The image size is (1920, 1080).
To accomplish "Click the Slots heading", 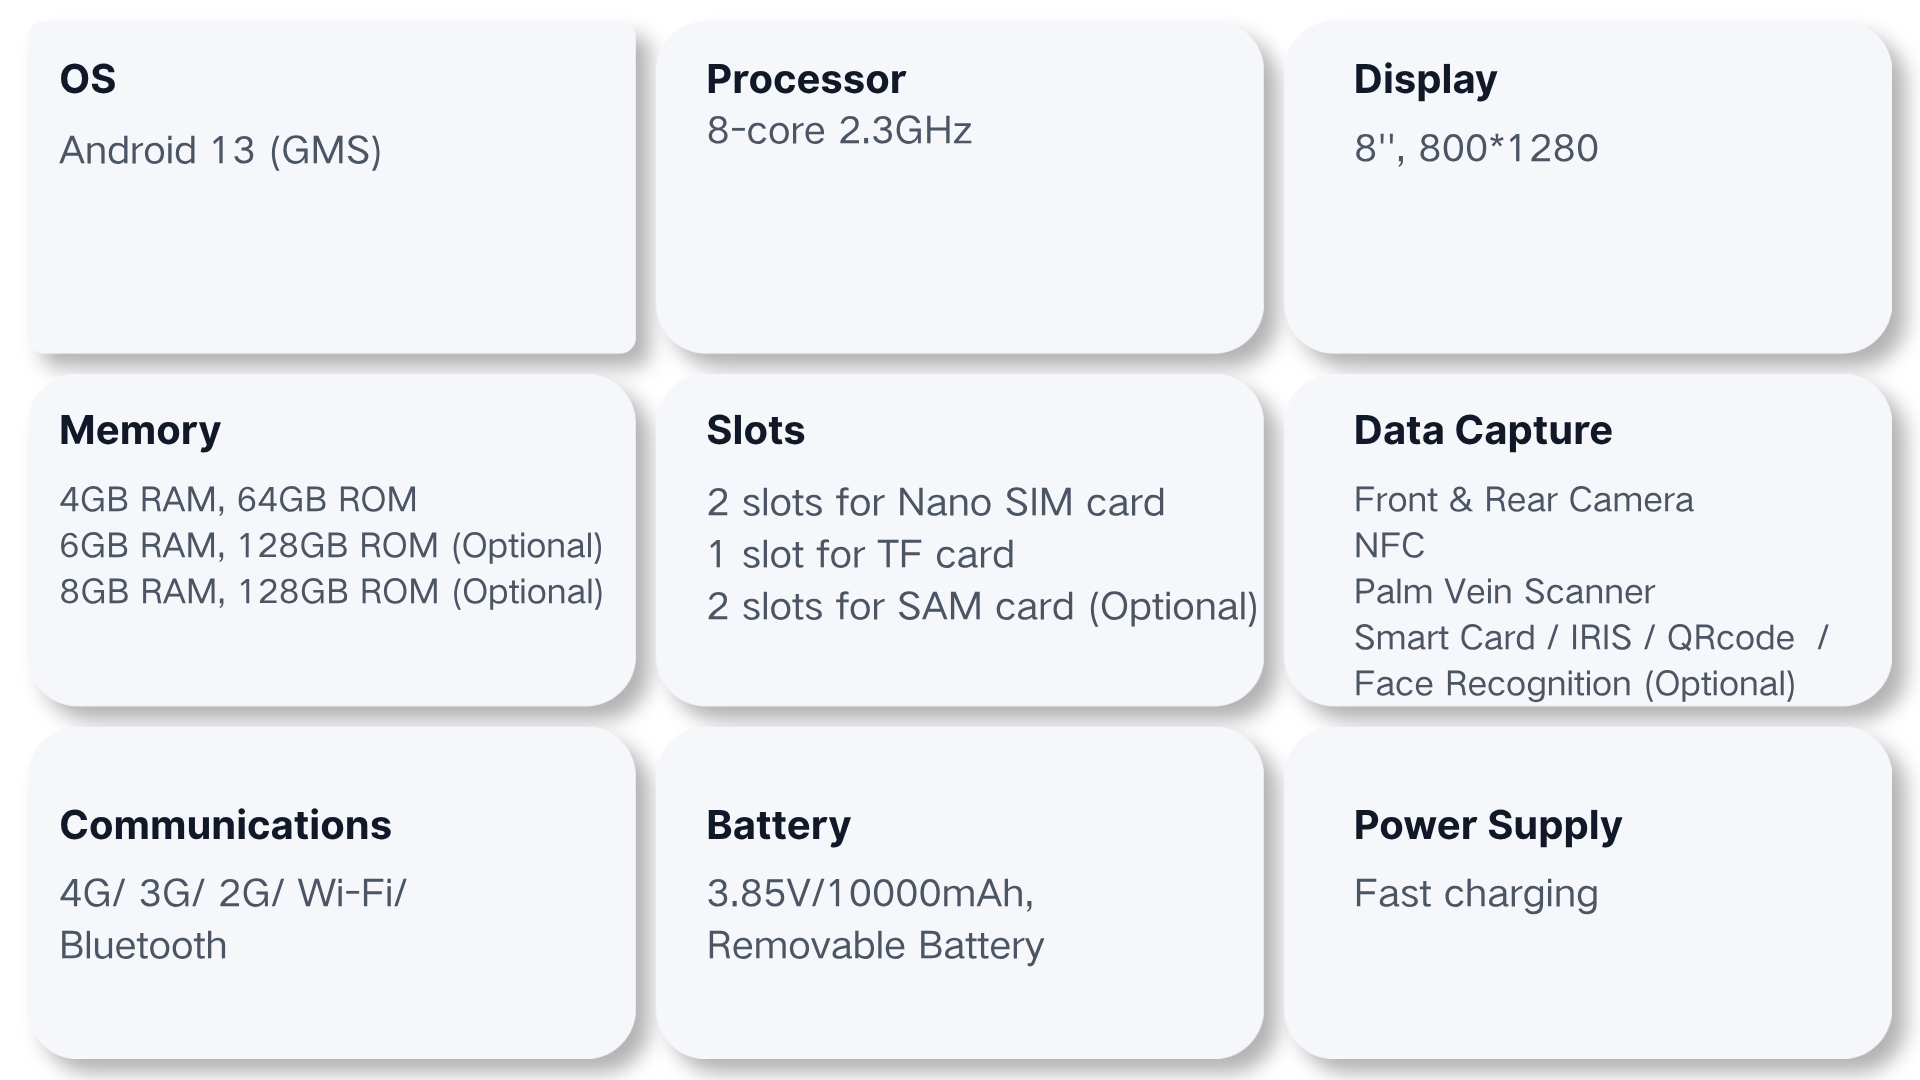I will coord(755,430).
